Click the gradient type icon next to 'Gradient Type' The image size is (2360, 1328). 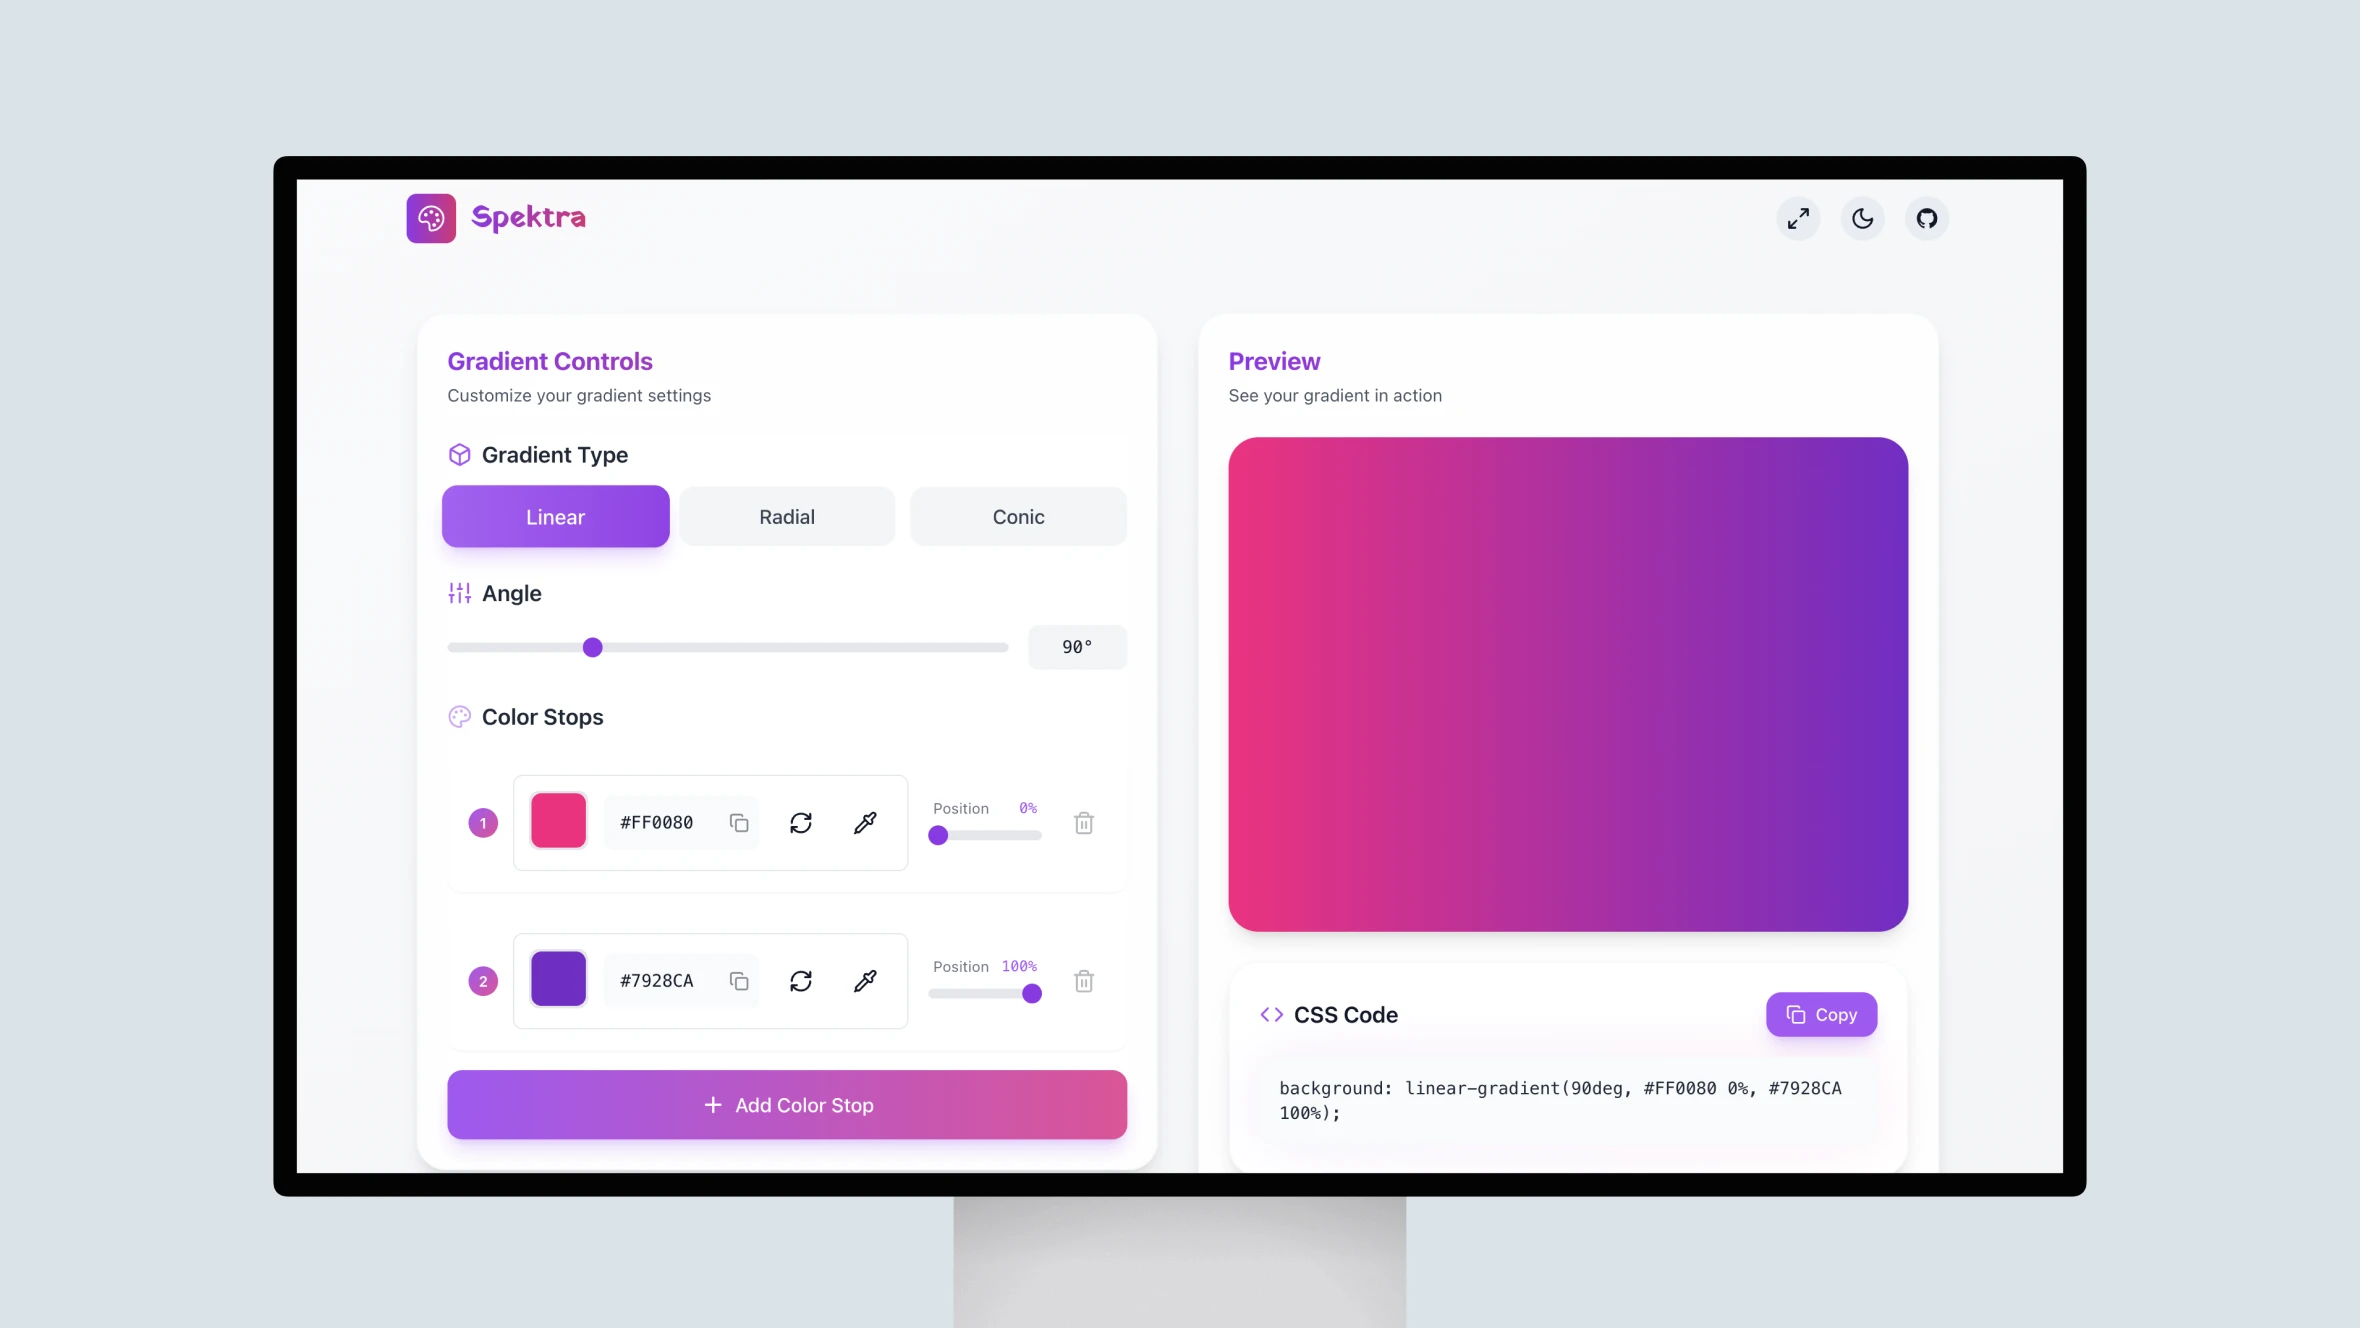pyautogui.click(x=459, y=454)
